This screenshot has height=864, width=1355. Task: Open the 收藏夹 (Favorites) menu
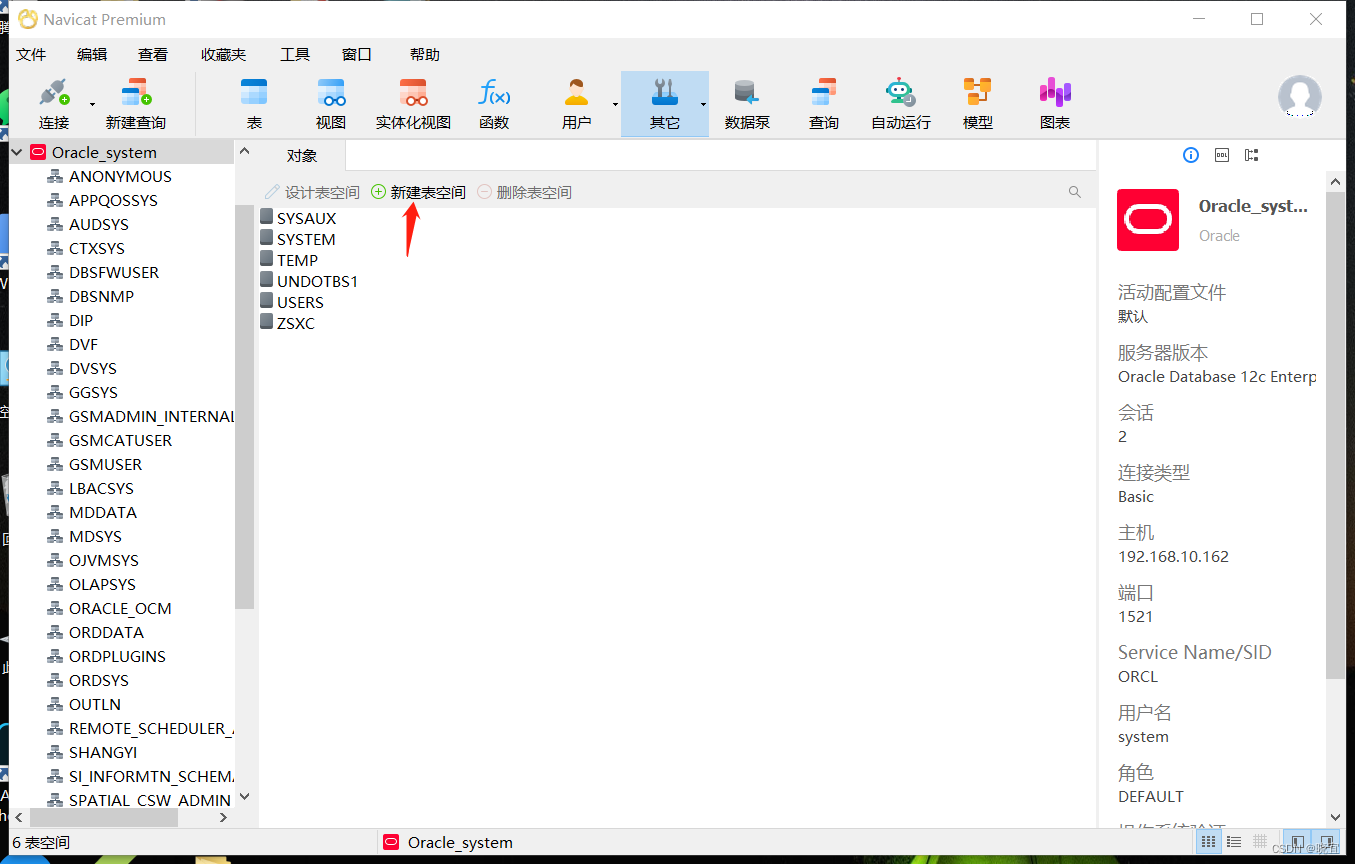coord(223,54)
